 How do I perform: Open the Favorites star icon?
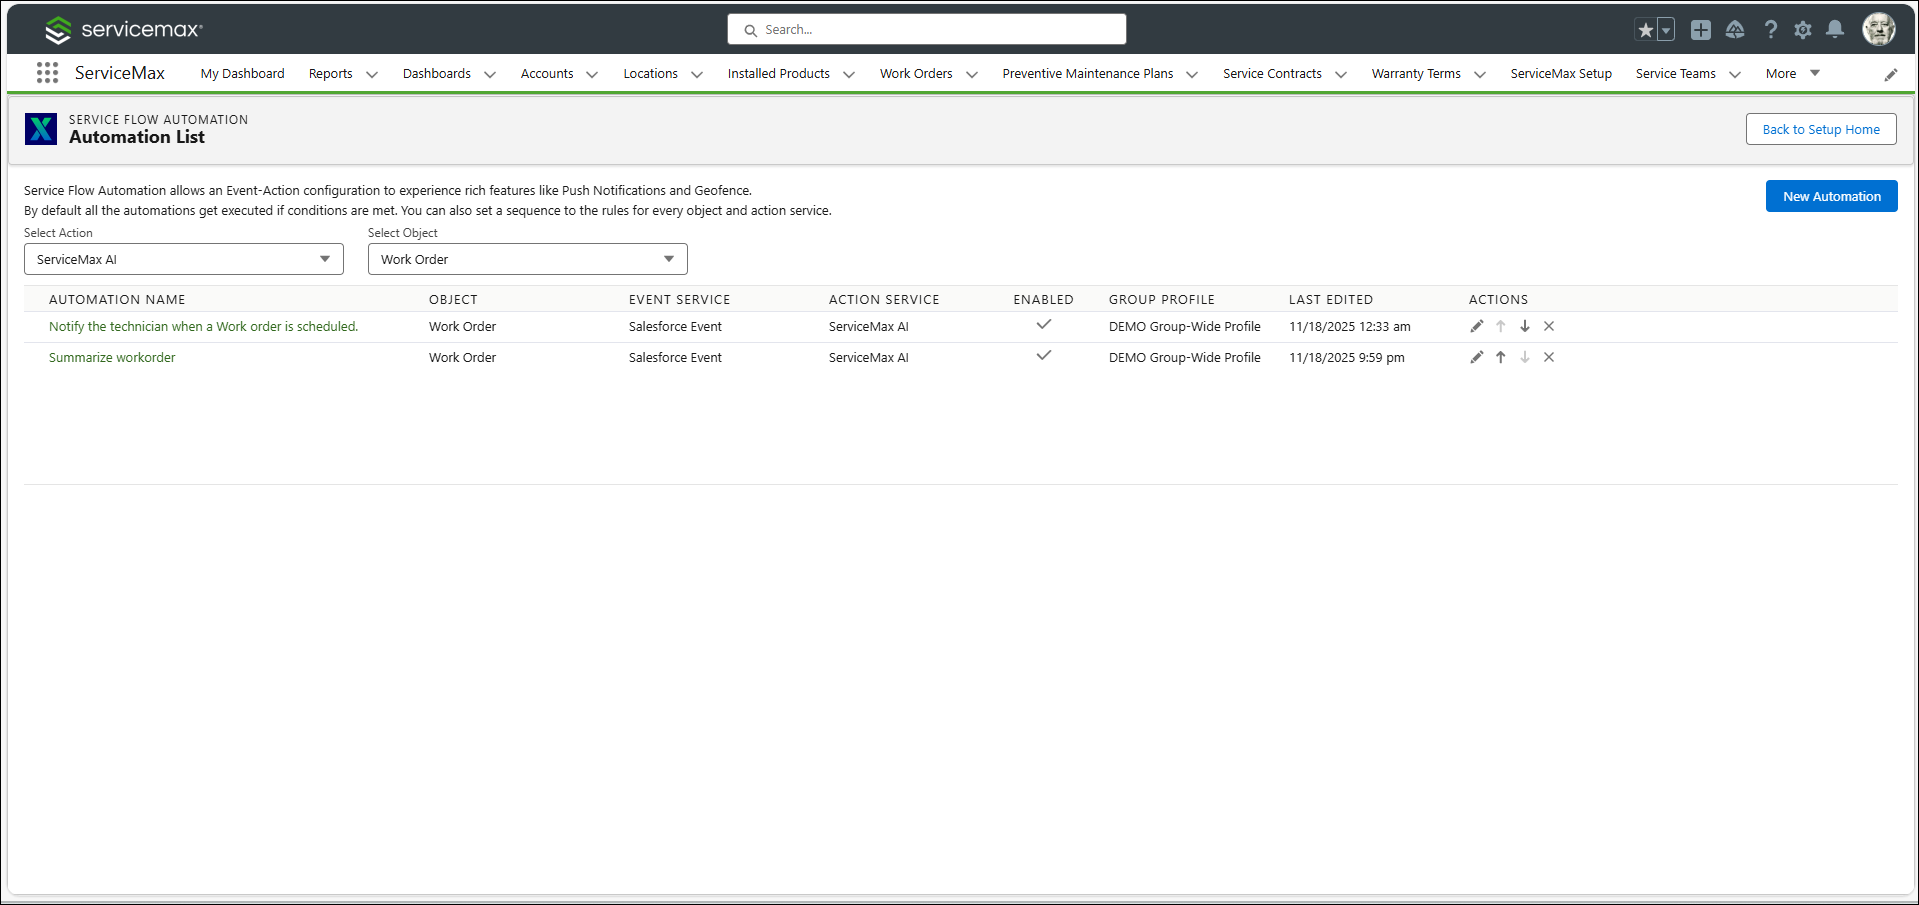[1645, 30]
